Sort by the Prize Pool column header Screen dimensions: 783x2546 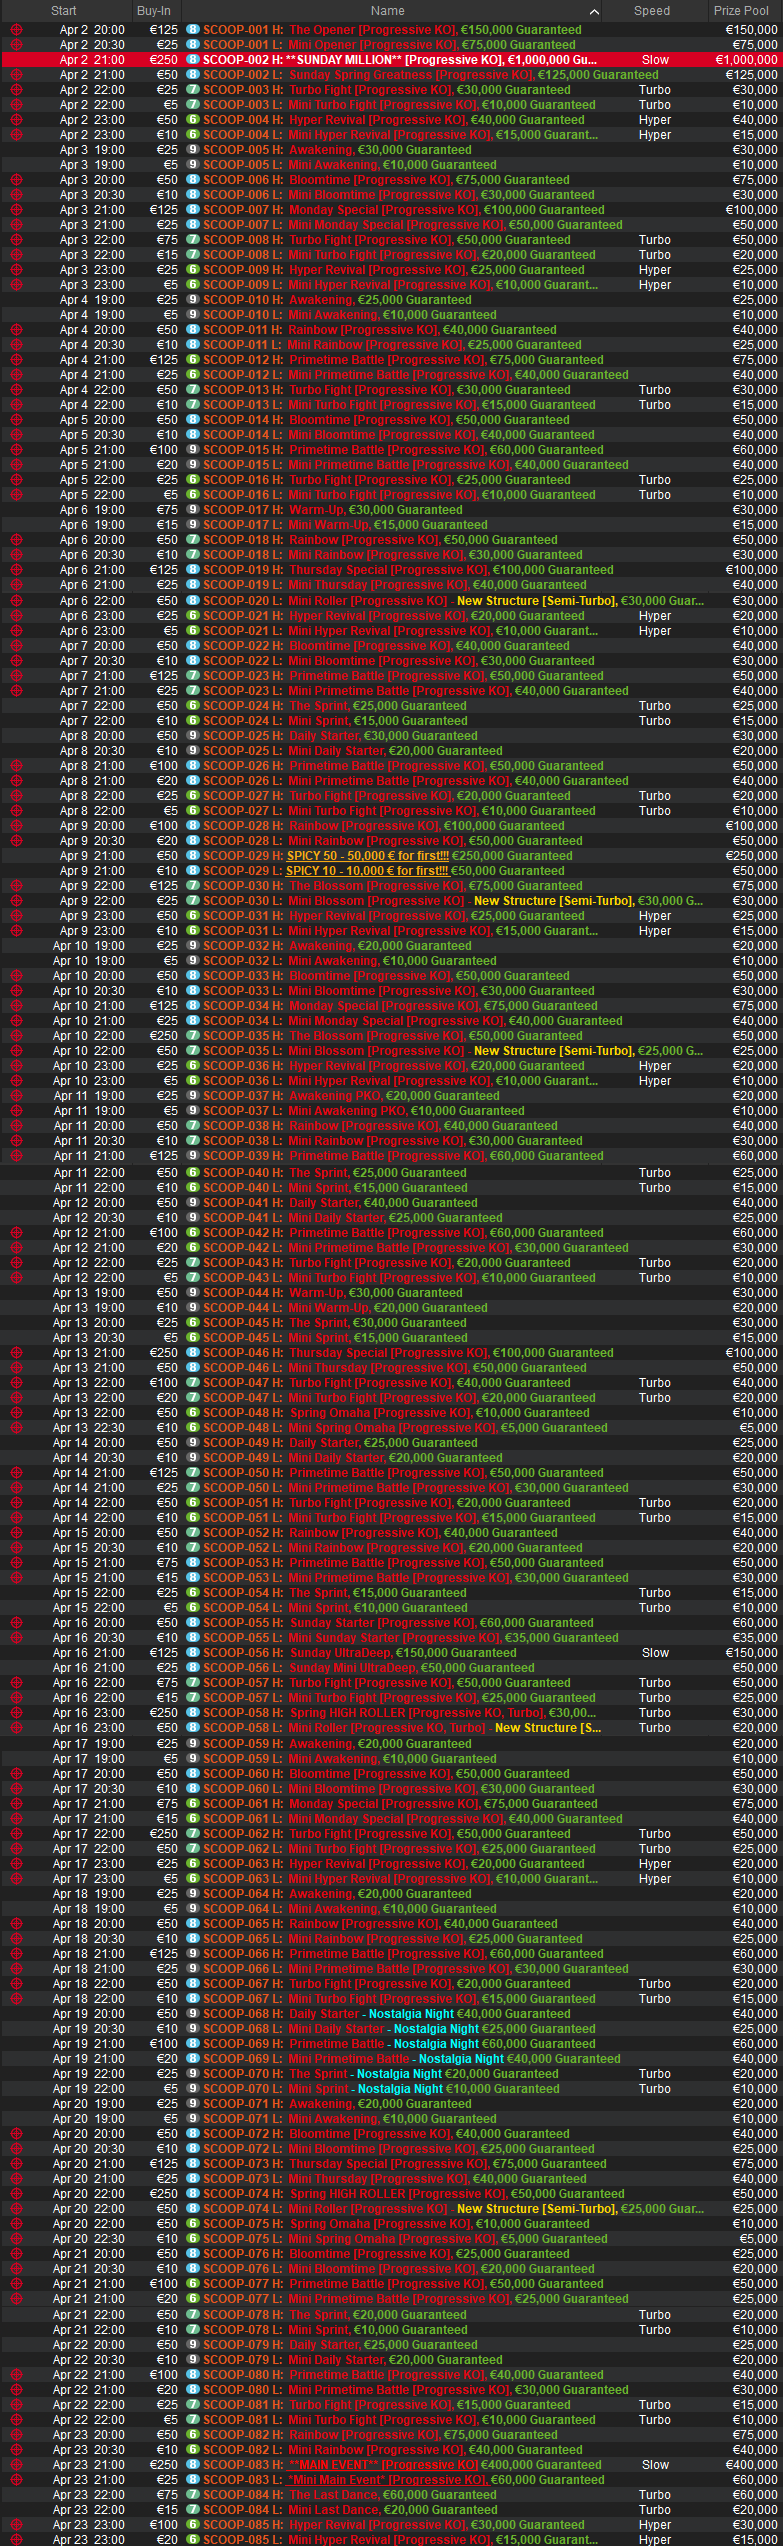[x=741, y=11]
